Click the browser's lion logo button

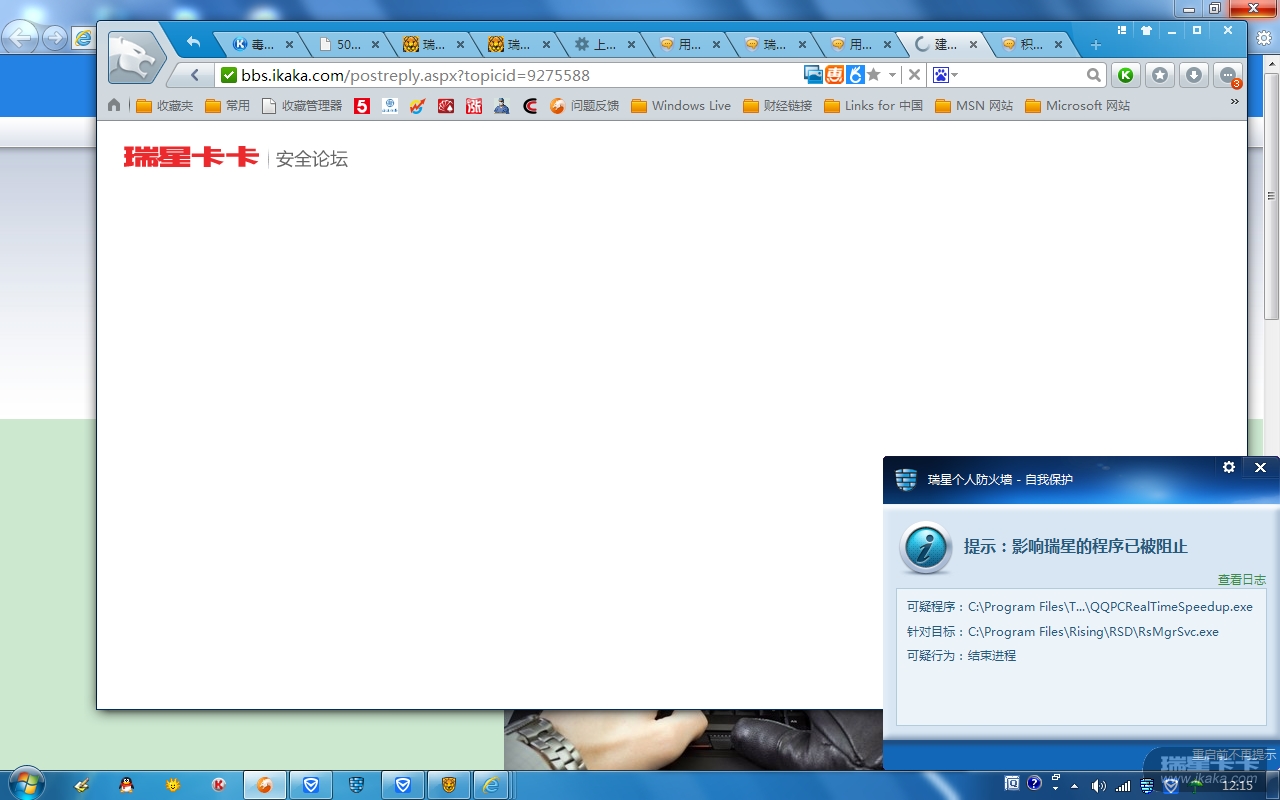point(136,58)
